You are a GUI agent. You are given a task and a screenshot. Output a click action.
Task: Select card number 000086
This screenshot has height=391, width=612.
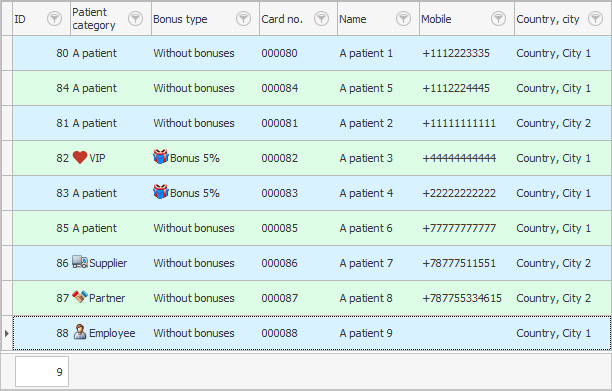[x=279, y=263]
